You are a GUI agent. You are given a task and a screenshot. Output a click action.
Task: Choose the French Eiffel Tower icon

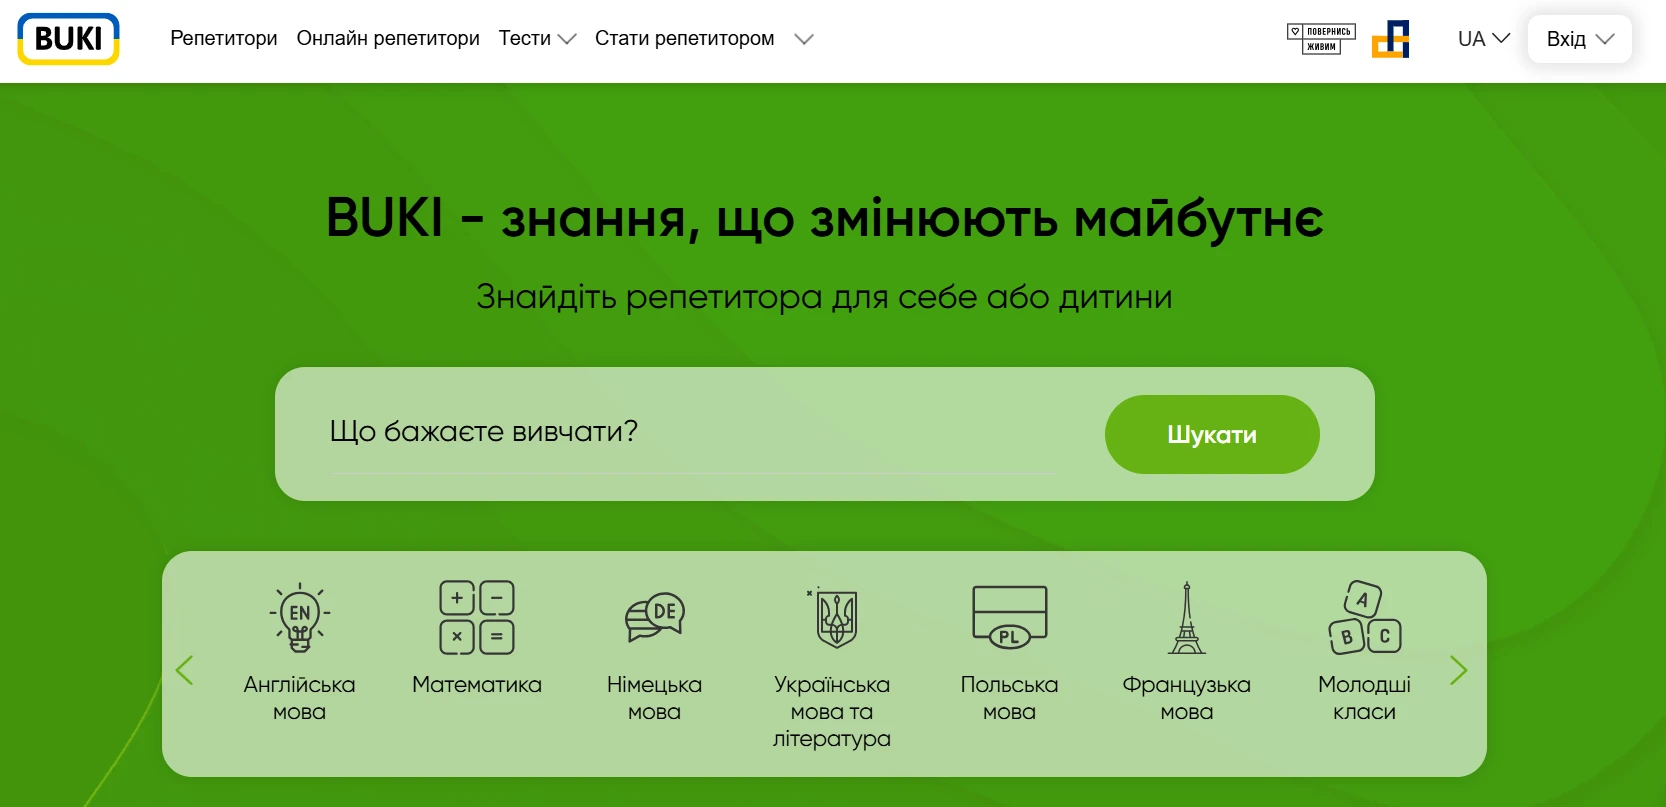coord(1187,618)
